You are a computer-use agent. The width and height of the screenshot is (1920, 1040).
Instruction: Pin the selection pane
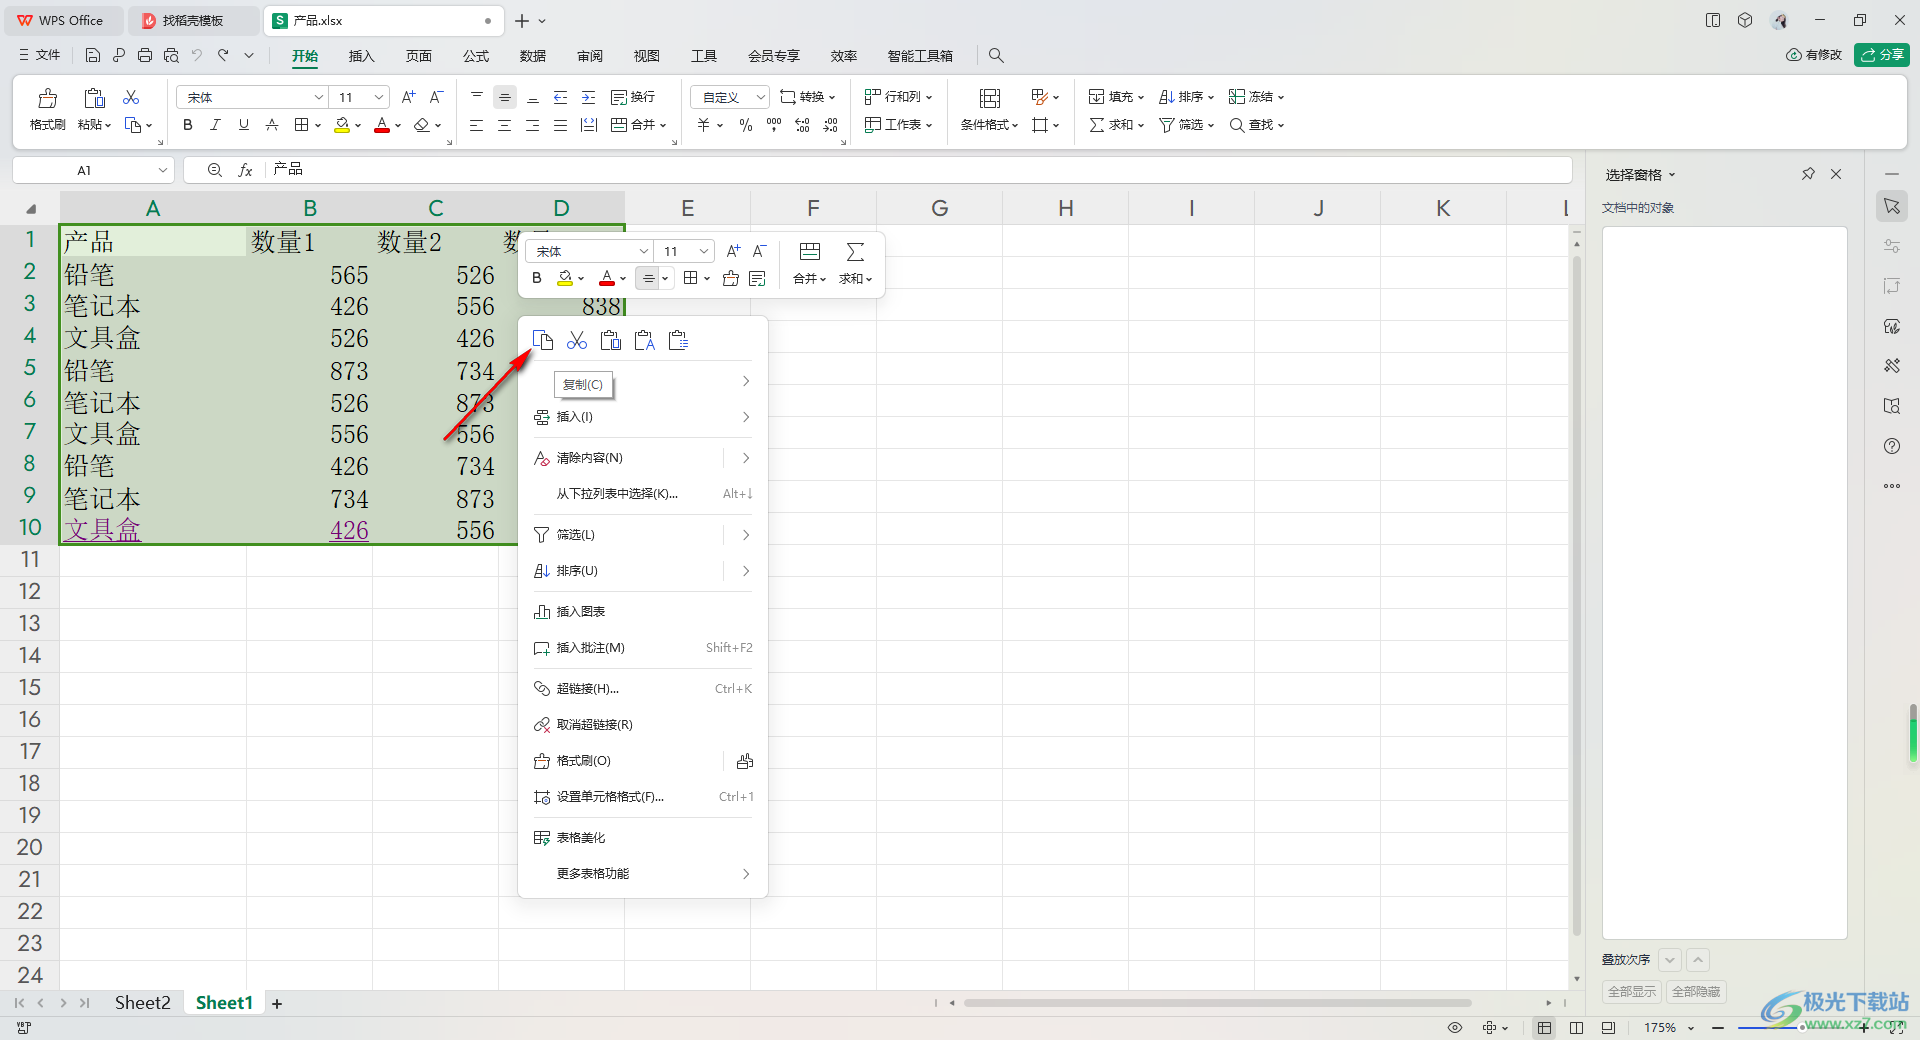click(x=1808, y=174)
